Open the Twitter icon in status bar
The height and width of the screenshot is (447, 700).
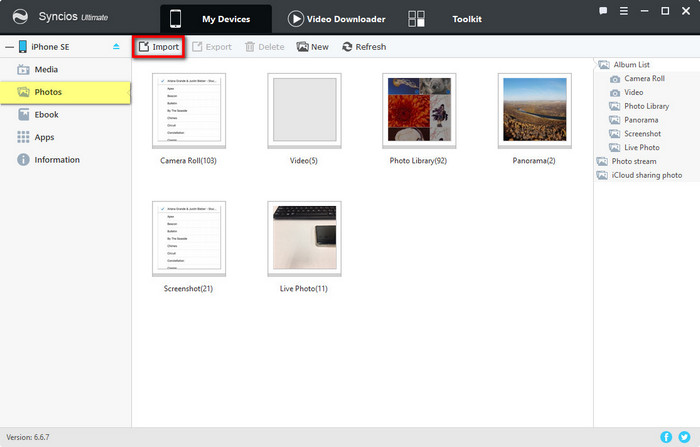(x=684, y=437)
